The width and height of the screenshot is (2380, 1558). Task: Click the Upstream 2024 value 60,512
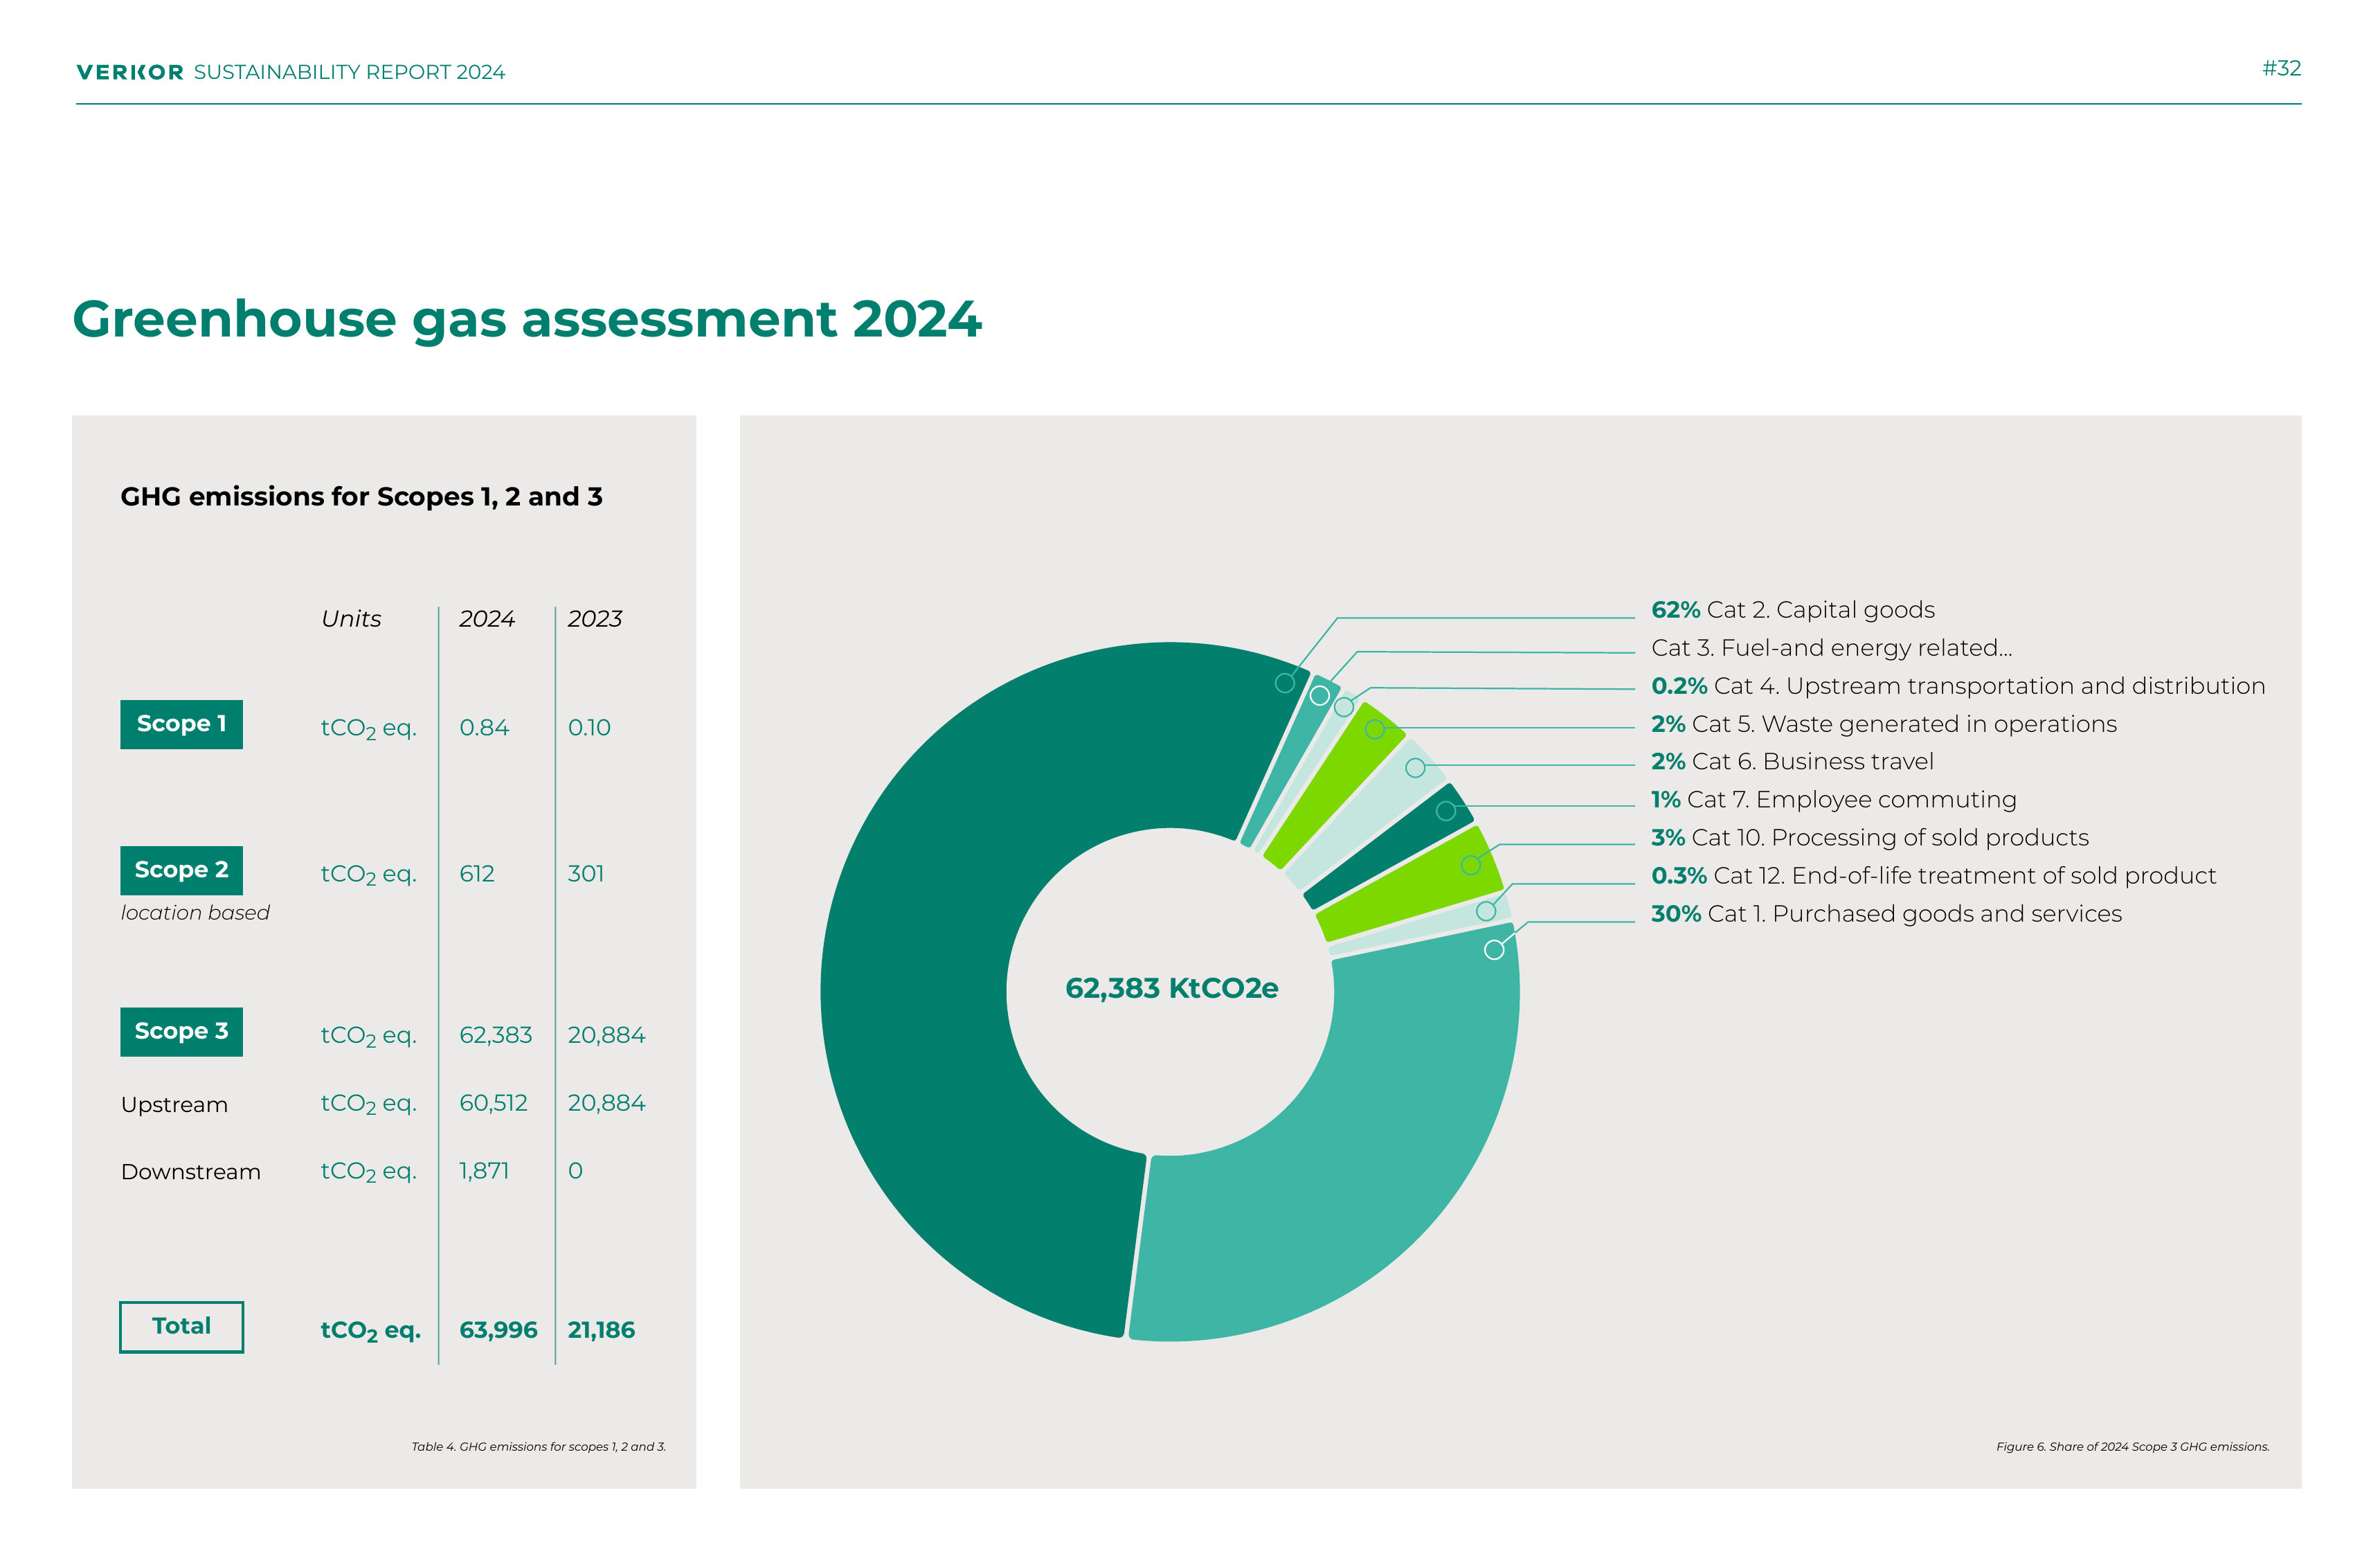click(493, 1103)
